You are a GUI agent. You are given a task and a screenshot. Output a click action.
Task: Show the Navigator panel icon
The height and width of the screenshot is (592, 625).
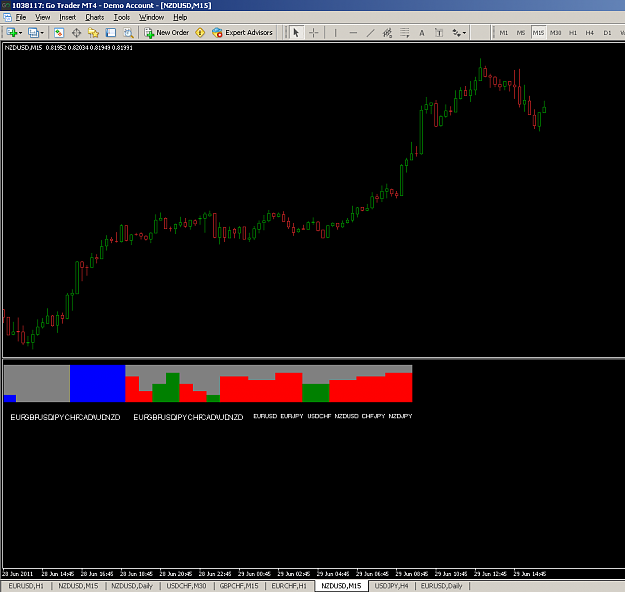(x=93, y=33)
